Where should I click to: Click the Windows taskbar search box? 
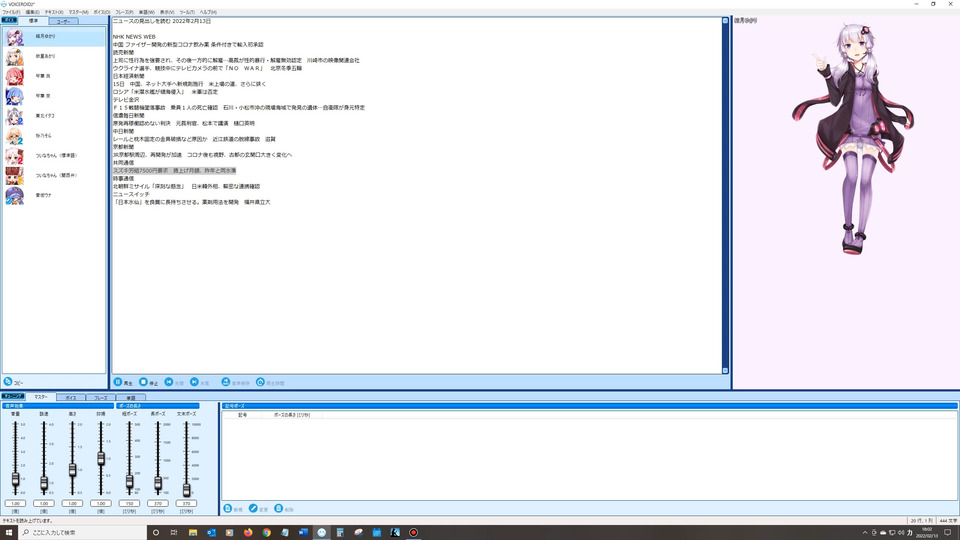pyautogui.click(x=83, y=533)
